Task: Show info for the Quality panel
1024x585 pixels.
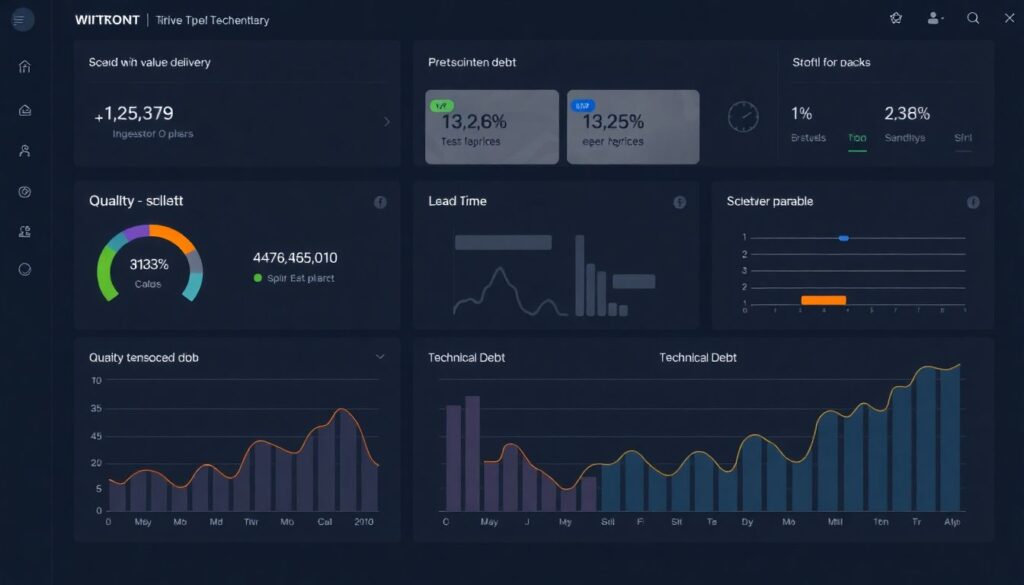Action: (380, 202)
